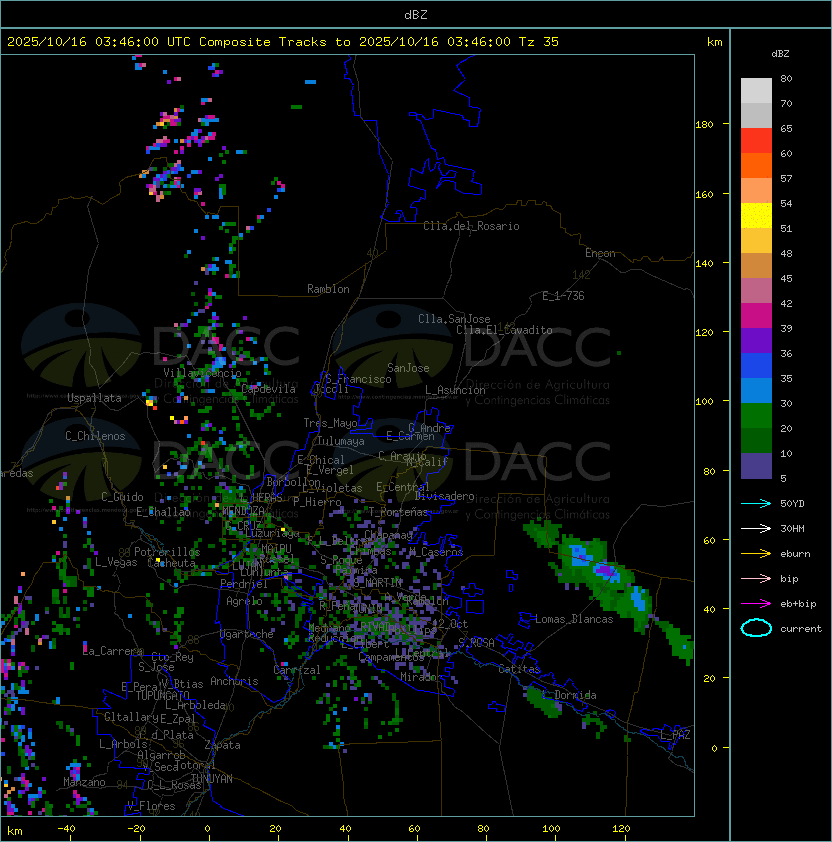Click the cyan 'current' ellipse in legend

pyautogui.click(x=756, y=628)
